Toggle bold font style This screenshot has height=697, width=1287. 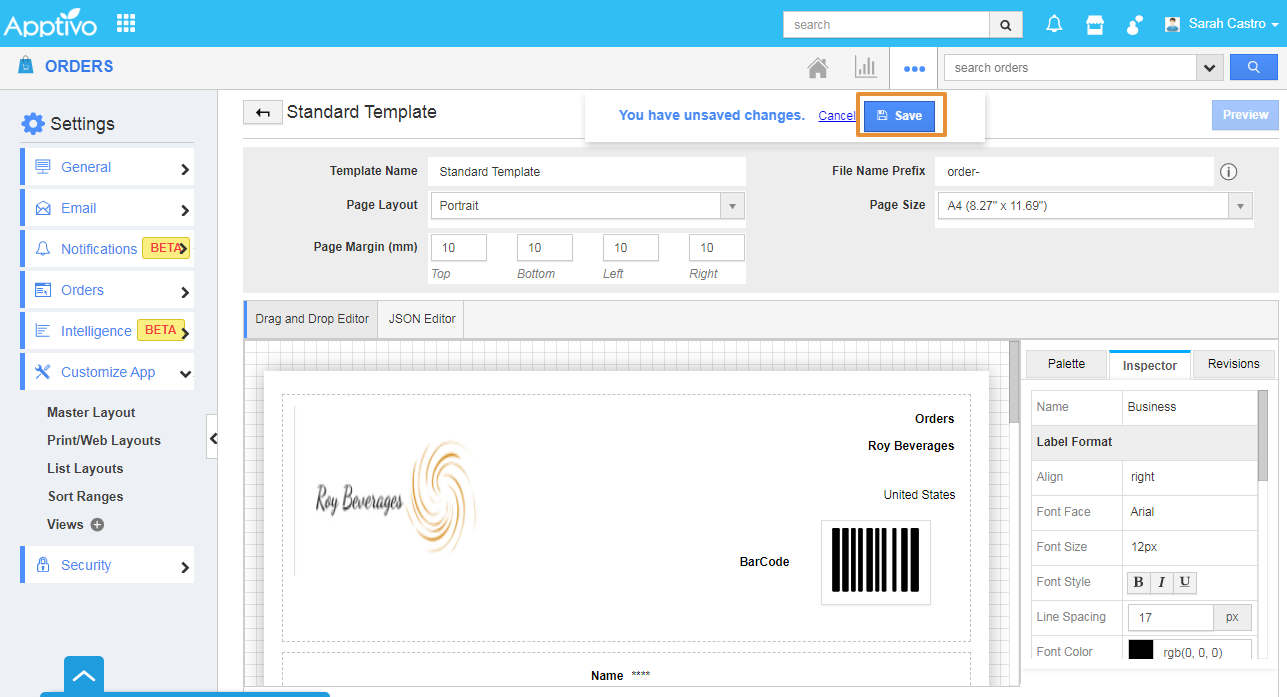click(x=1139, y=582)
